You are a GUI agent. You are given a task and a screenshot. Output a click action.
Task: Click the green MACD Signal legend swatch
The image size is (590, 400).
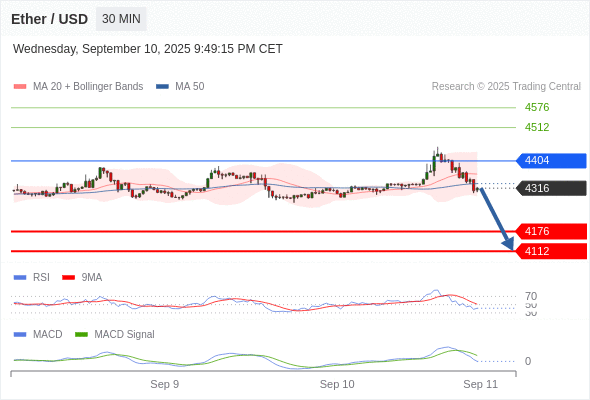81,334
